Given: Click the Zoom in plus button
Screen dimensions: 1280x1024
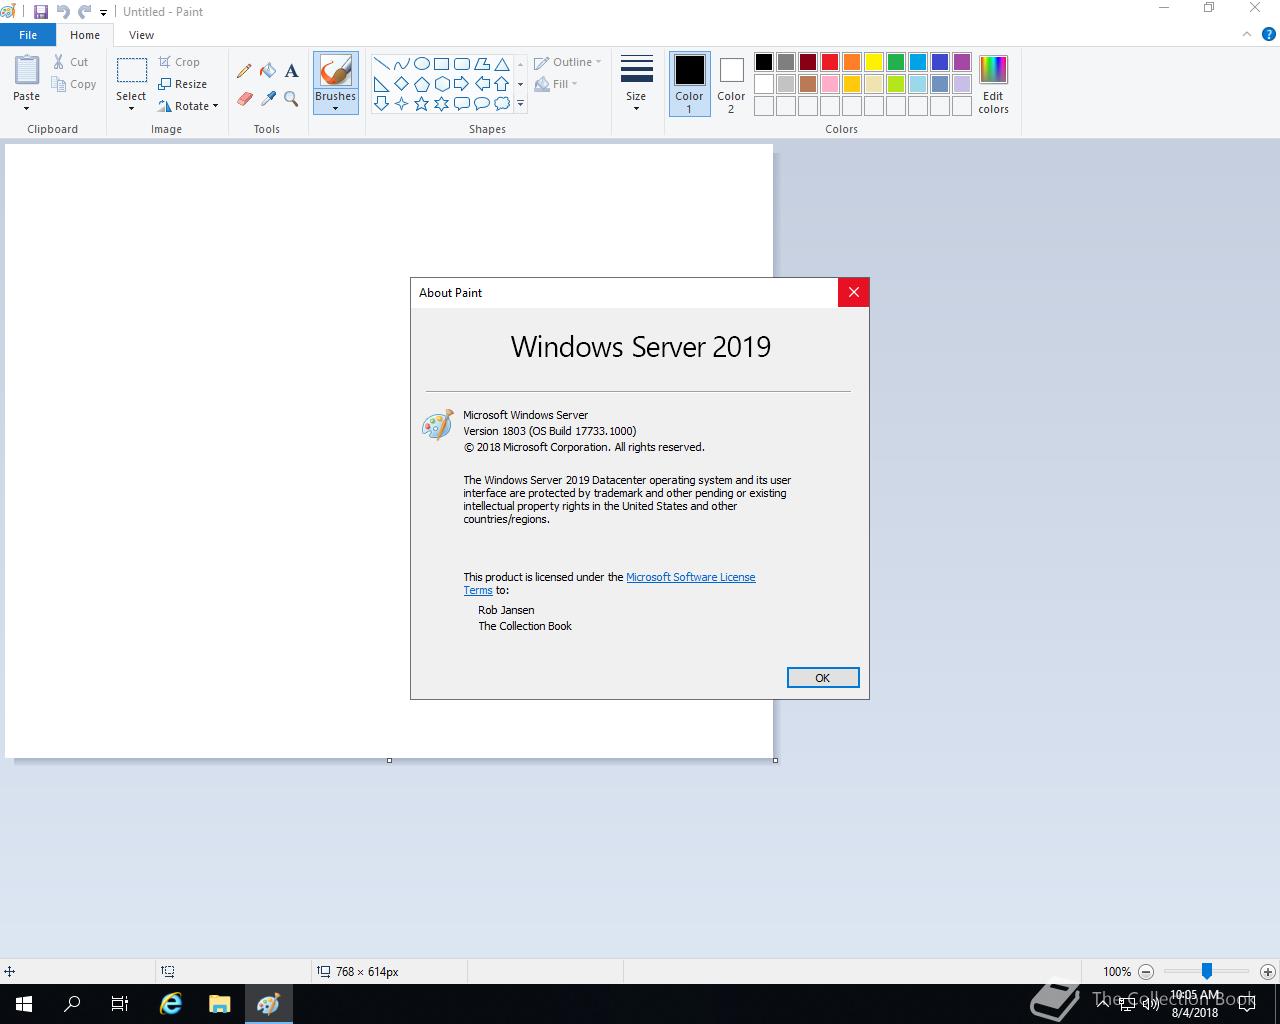Looking at the screenshot, I should point(1268,971).
